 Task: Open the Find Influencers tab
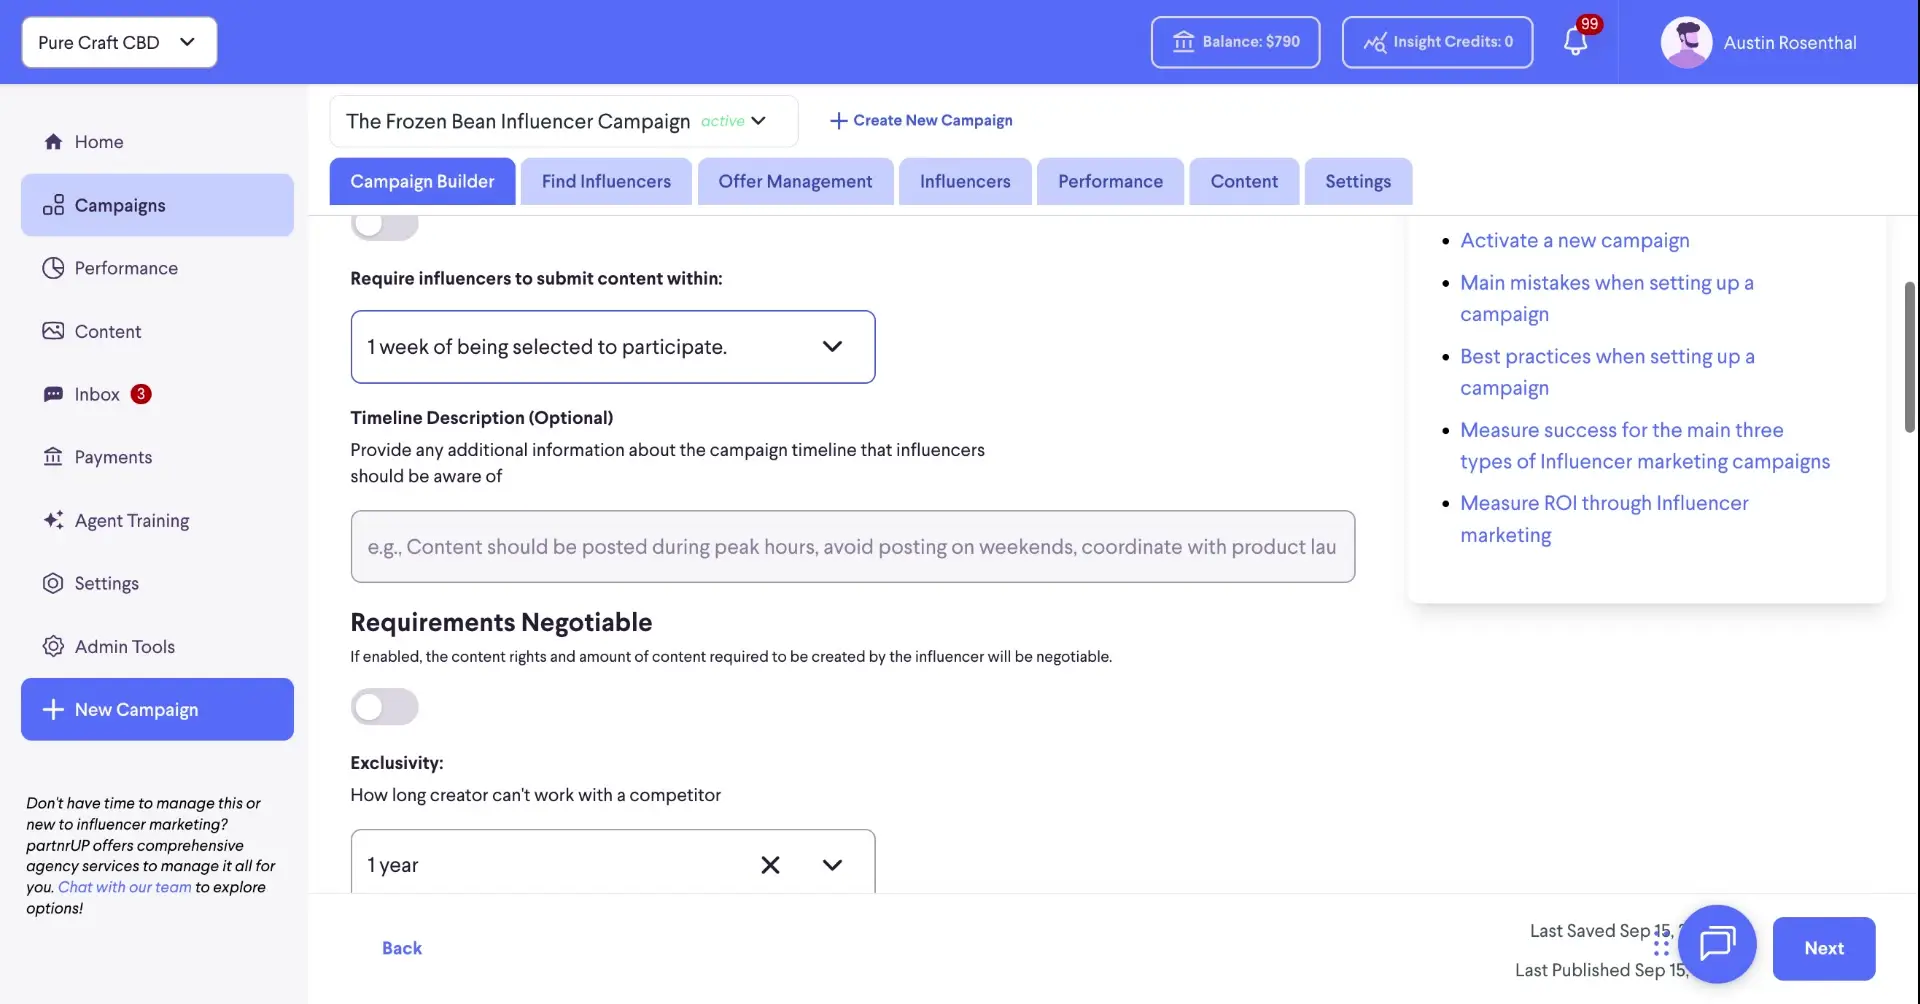pyautogui.click(x=605, y=181)
